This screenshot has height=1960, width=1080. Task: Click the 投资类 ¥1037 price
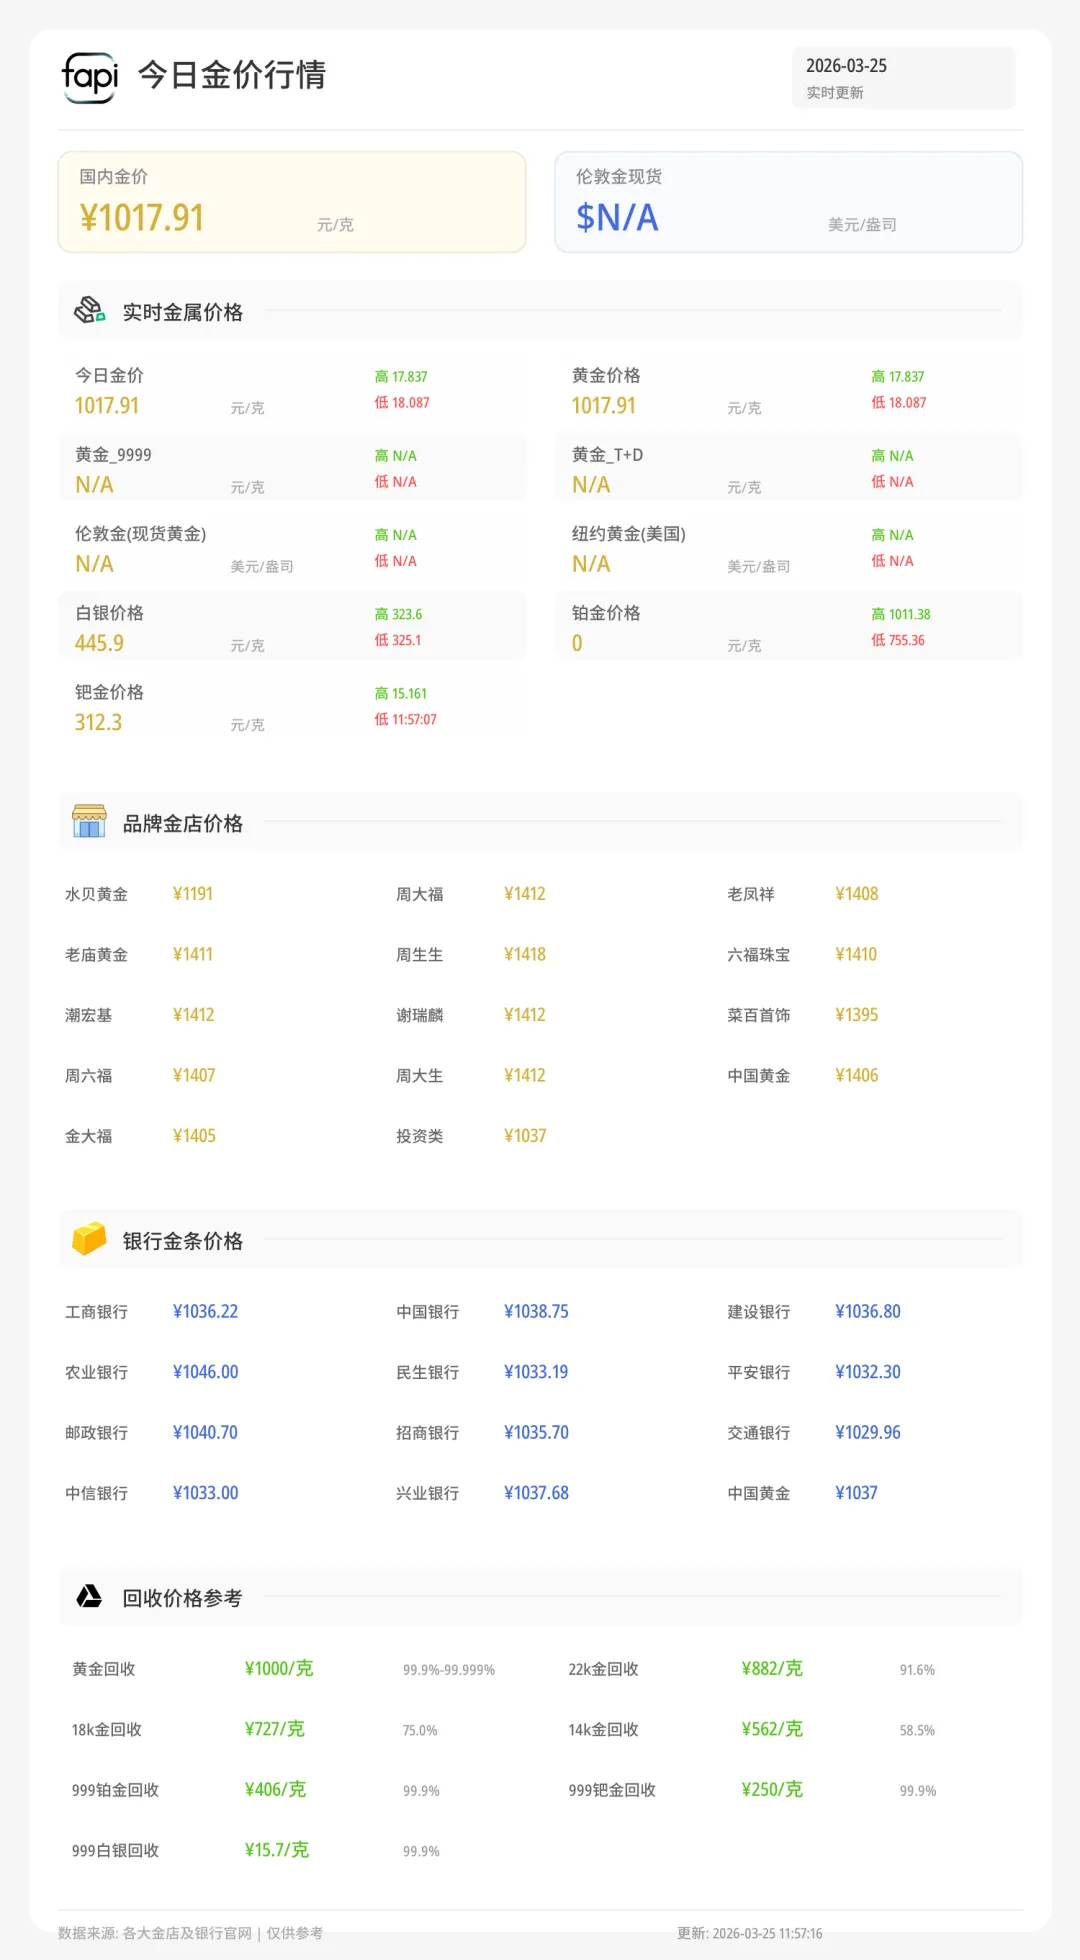coord(525,1136)
